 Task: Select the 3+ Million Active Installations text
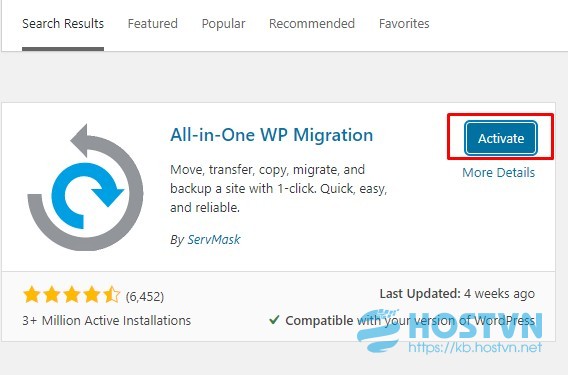pos(106,321)
